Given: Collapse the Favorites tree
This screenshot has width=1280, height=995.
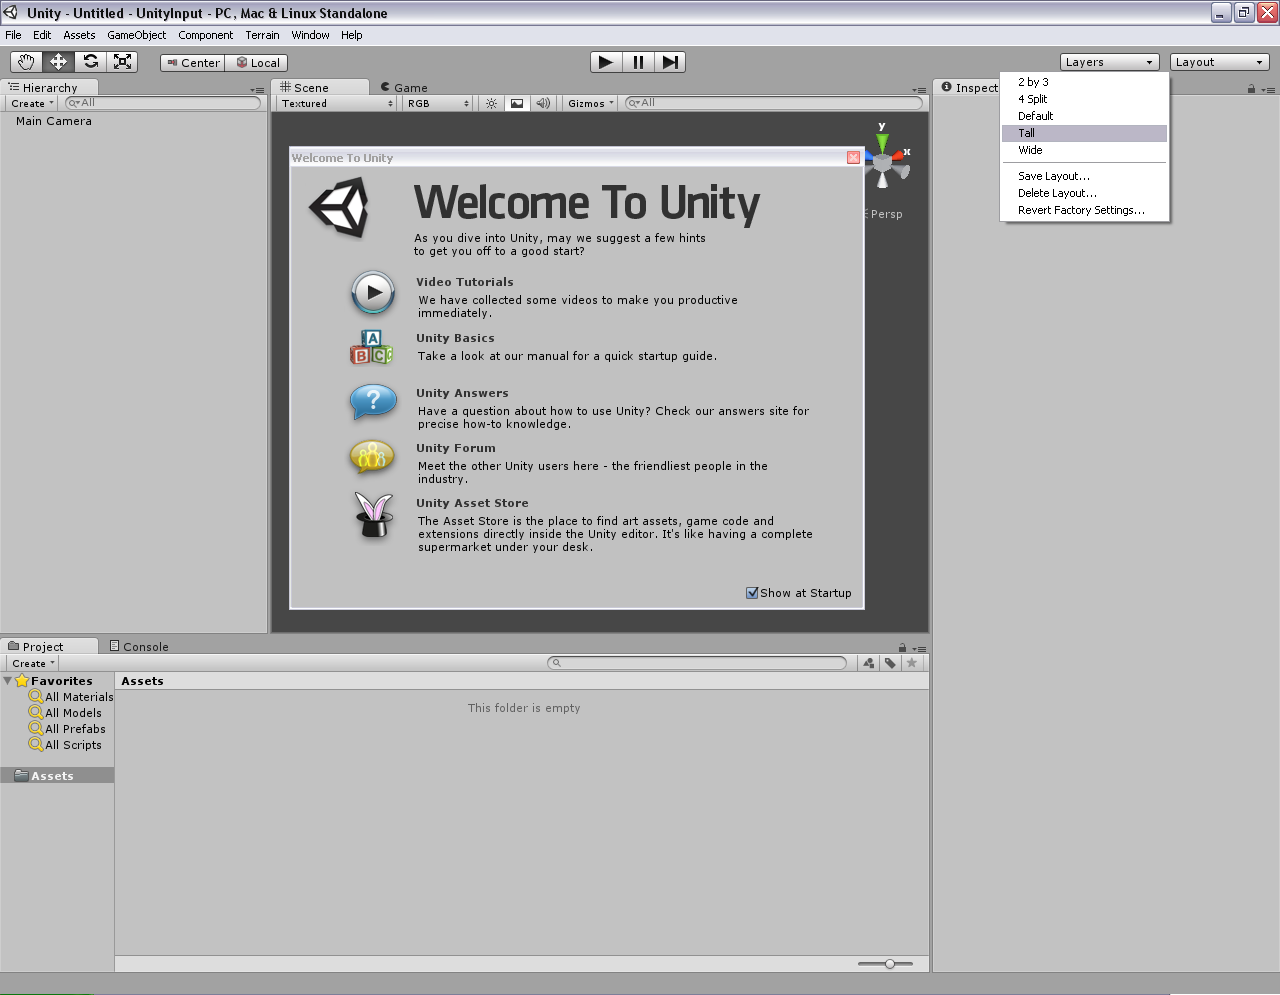Looking at the screenshot, I should 8,680.
